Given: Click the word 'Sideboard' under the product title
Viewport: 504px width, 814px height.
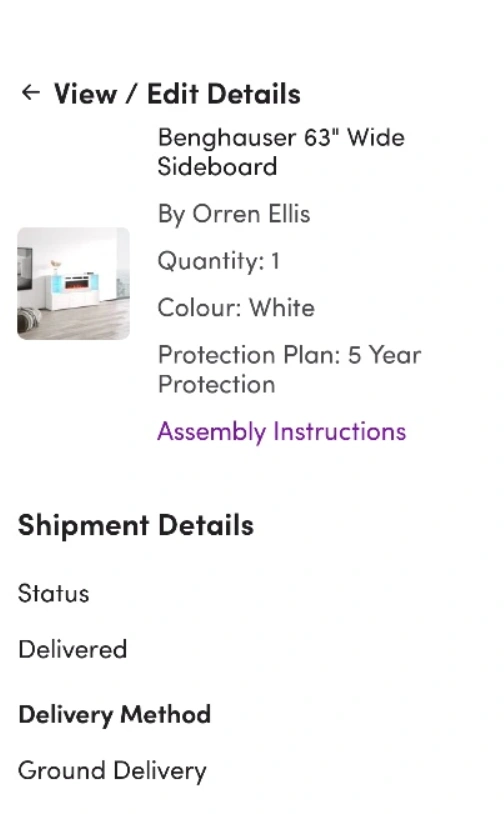Looking at the screenshot, I should coord(217,167).
